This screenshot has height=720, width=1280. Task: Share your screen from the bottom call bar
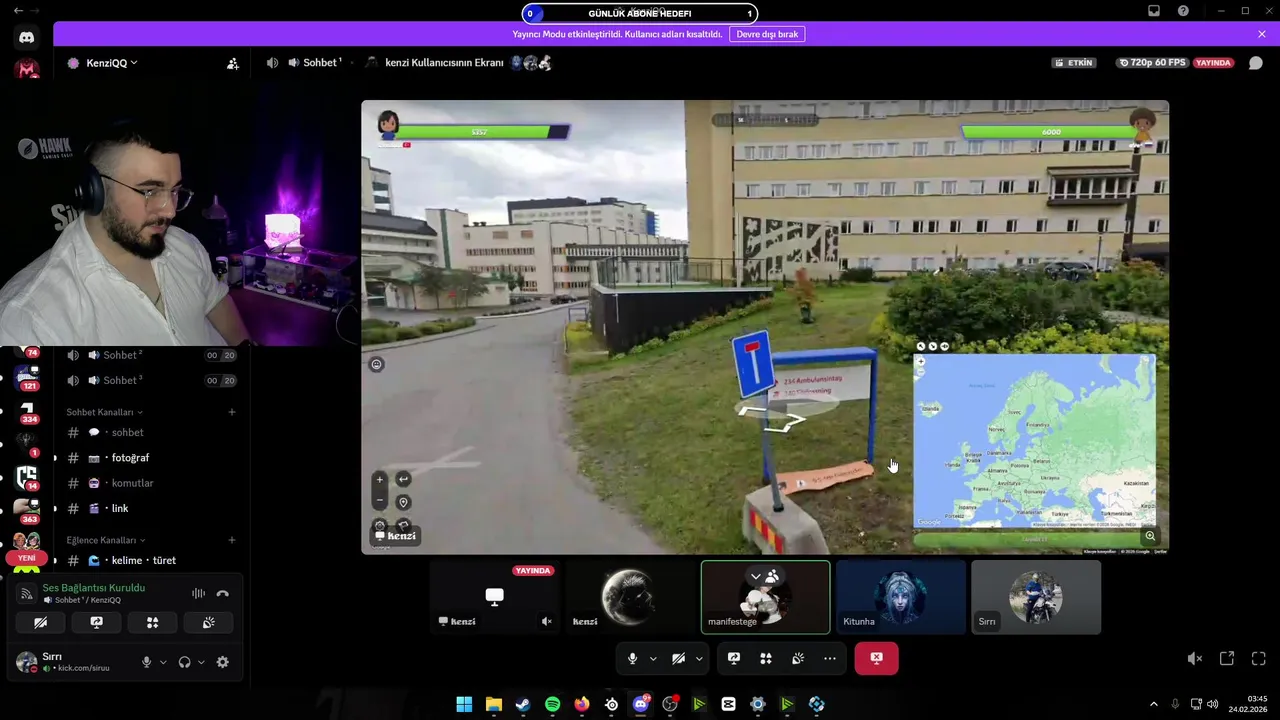[x=733, y=658]
